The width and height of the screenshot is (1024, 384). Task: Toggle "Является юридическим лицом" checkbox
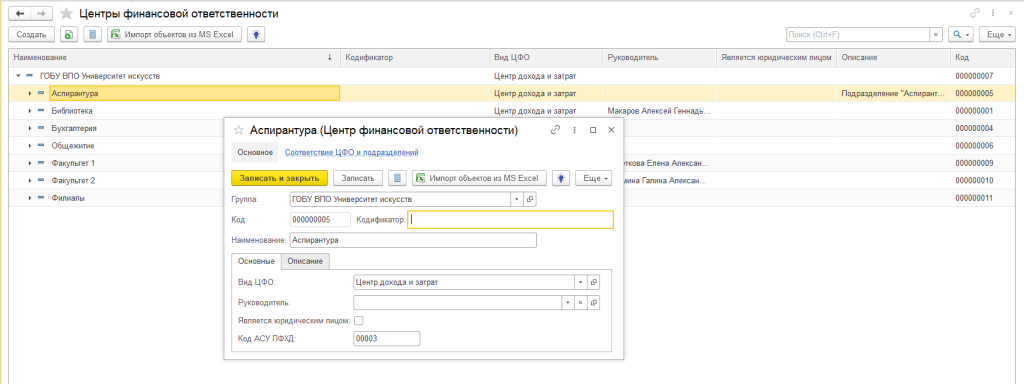coord(358,321)
